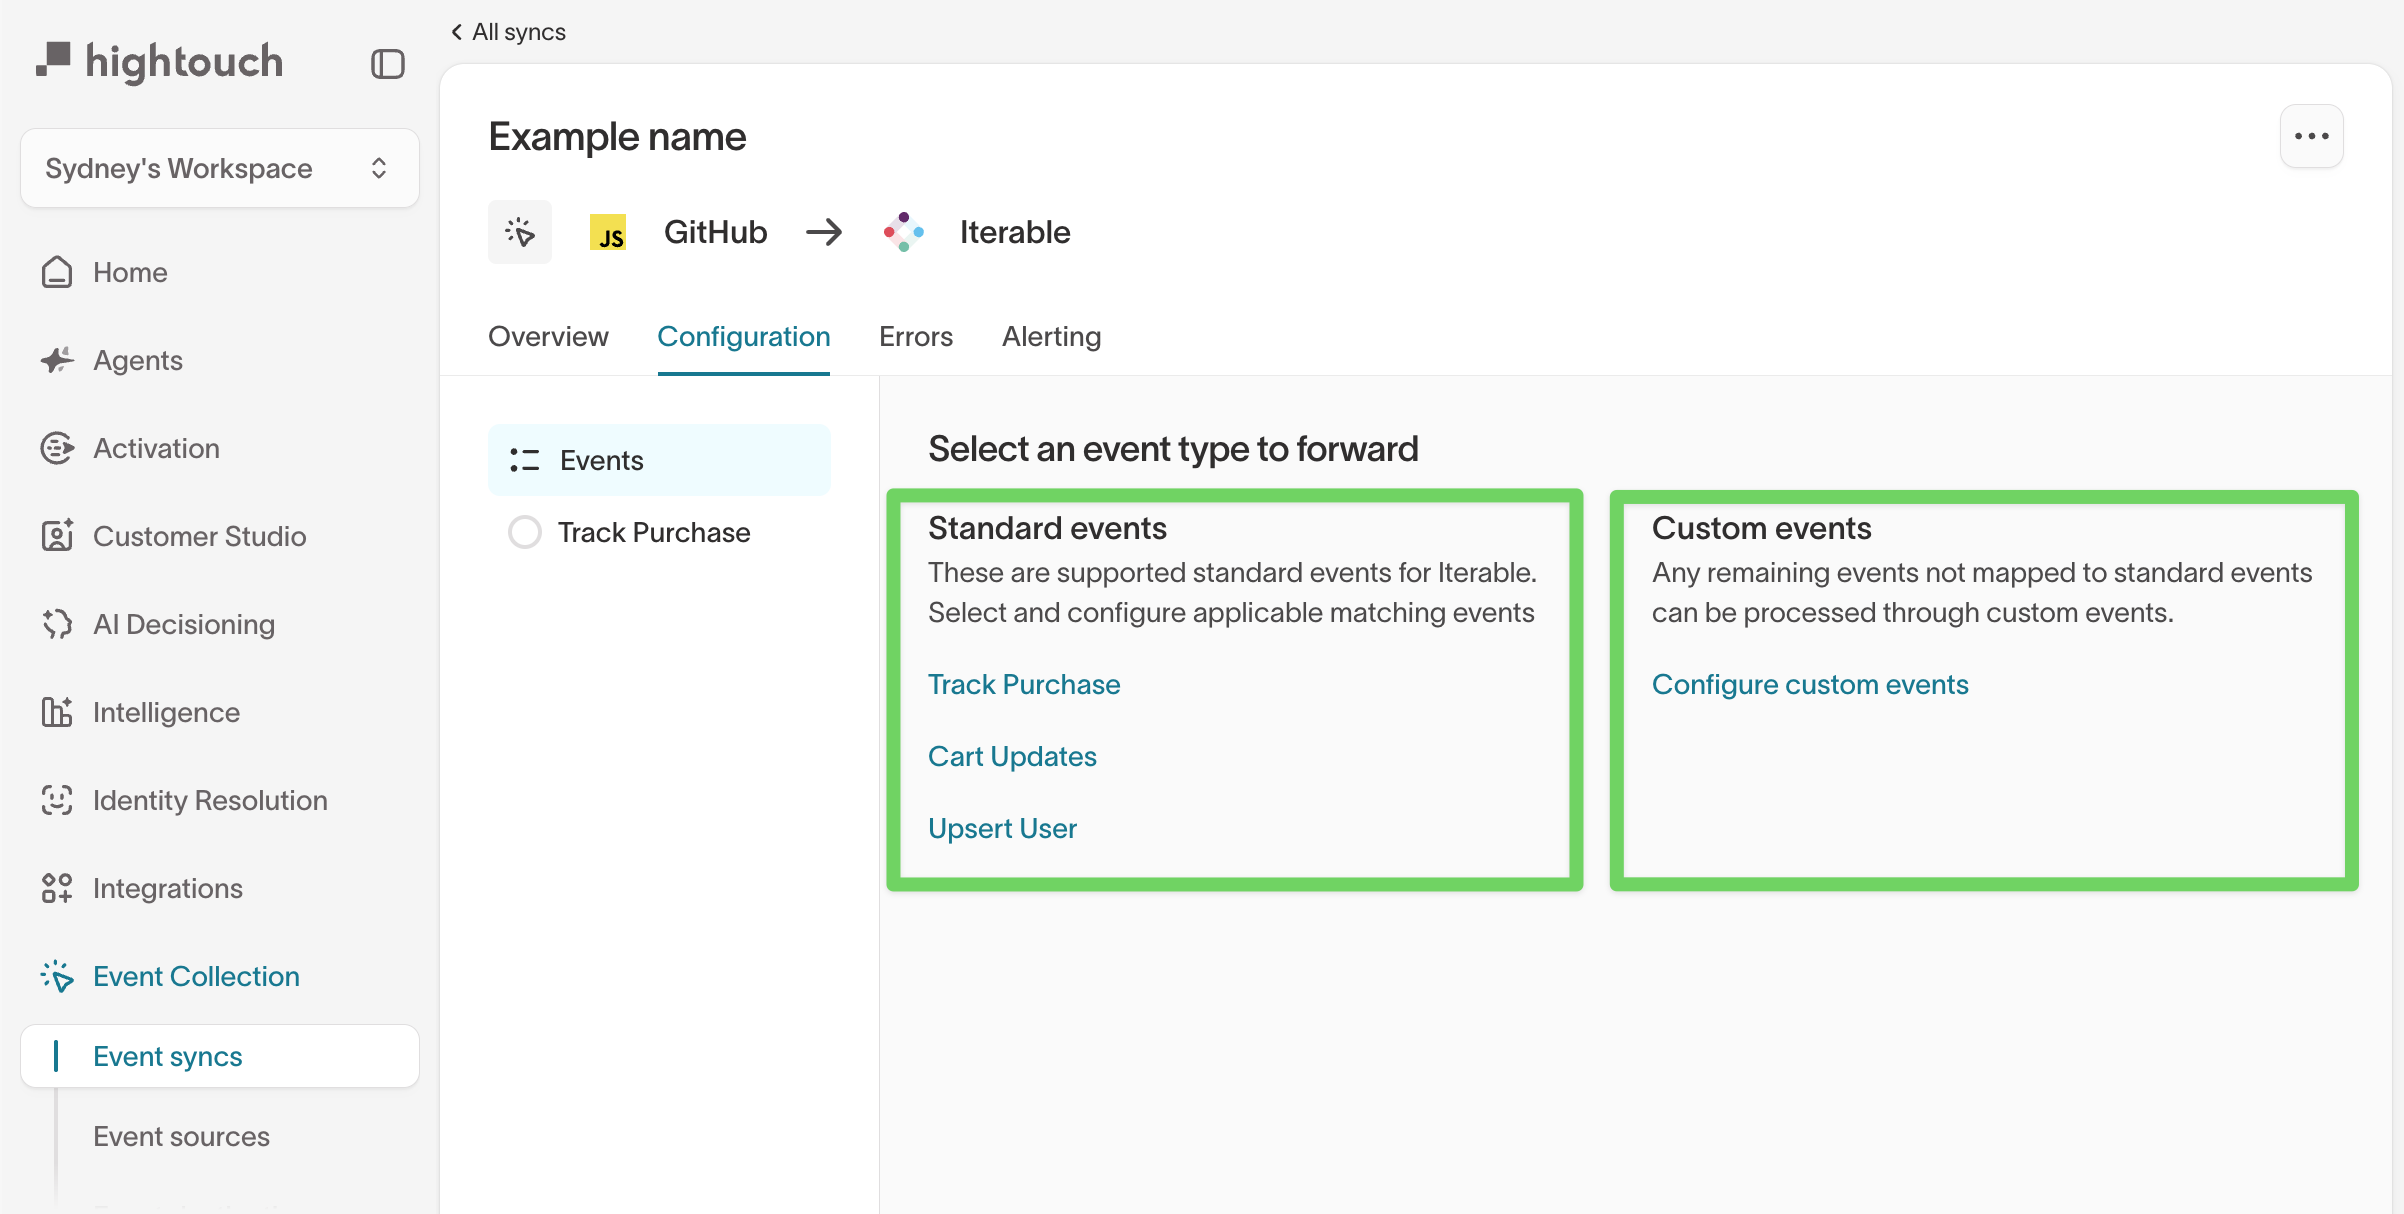Open Agents sparkle icon
The height and width of the screenshot is (1214, 2404).
(57, 360)
